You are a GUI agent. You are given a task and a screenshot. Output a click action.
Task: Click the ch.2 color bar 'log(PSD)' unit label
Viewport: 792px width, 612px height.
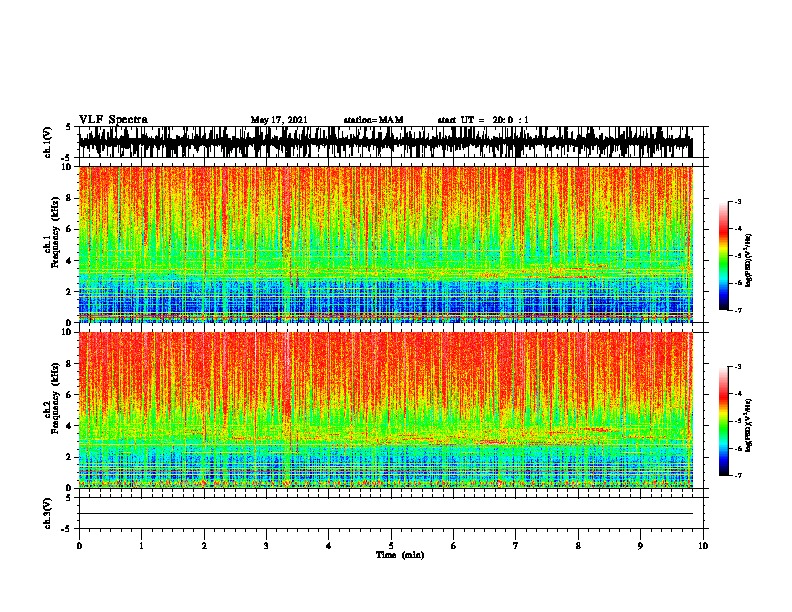click(749, 425)
